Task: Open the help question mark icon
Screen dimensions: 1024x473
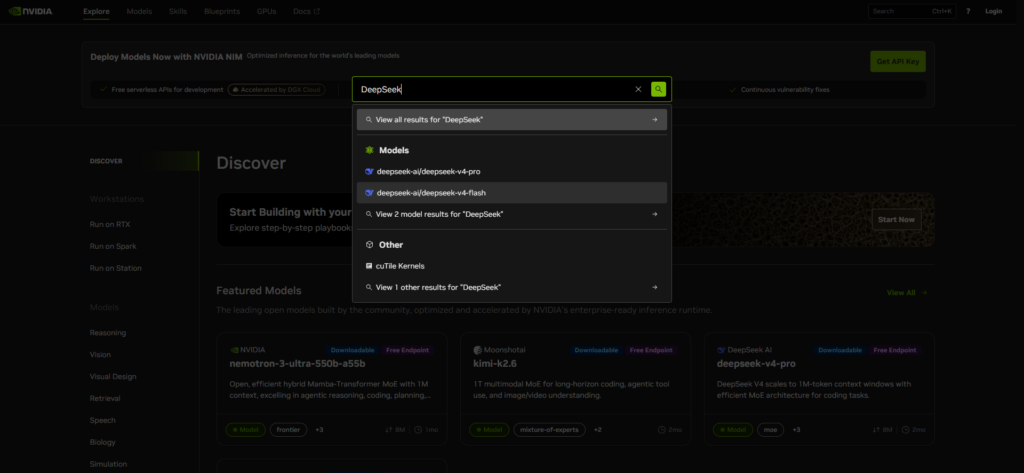Action: point(968,11)
